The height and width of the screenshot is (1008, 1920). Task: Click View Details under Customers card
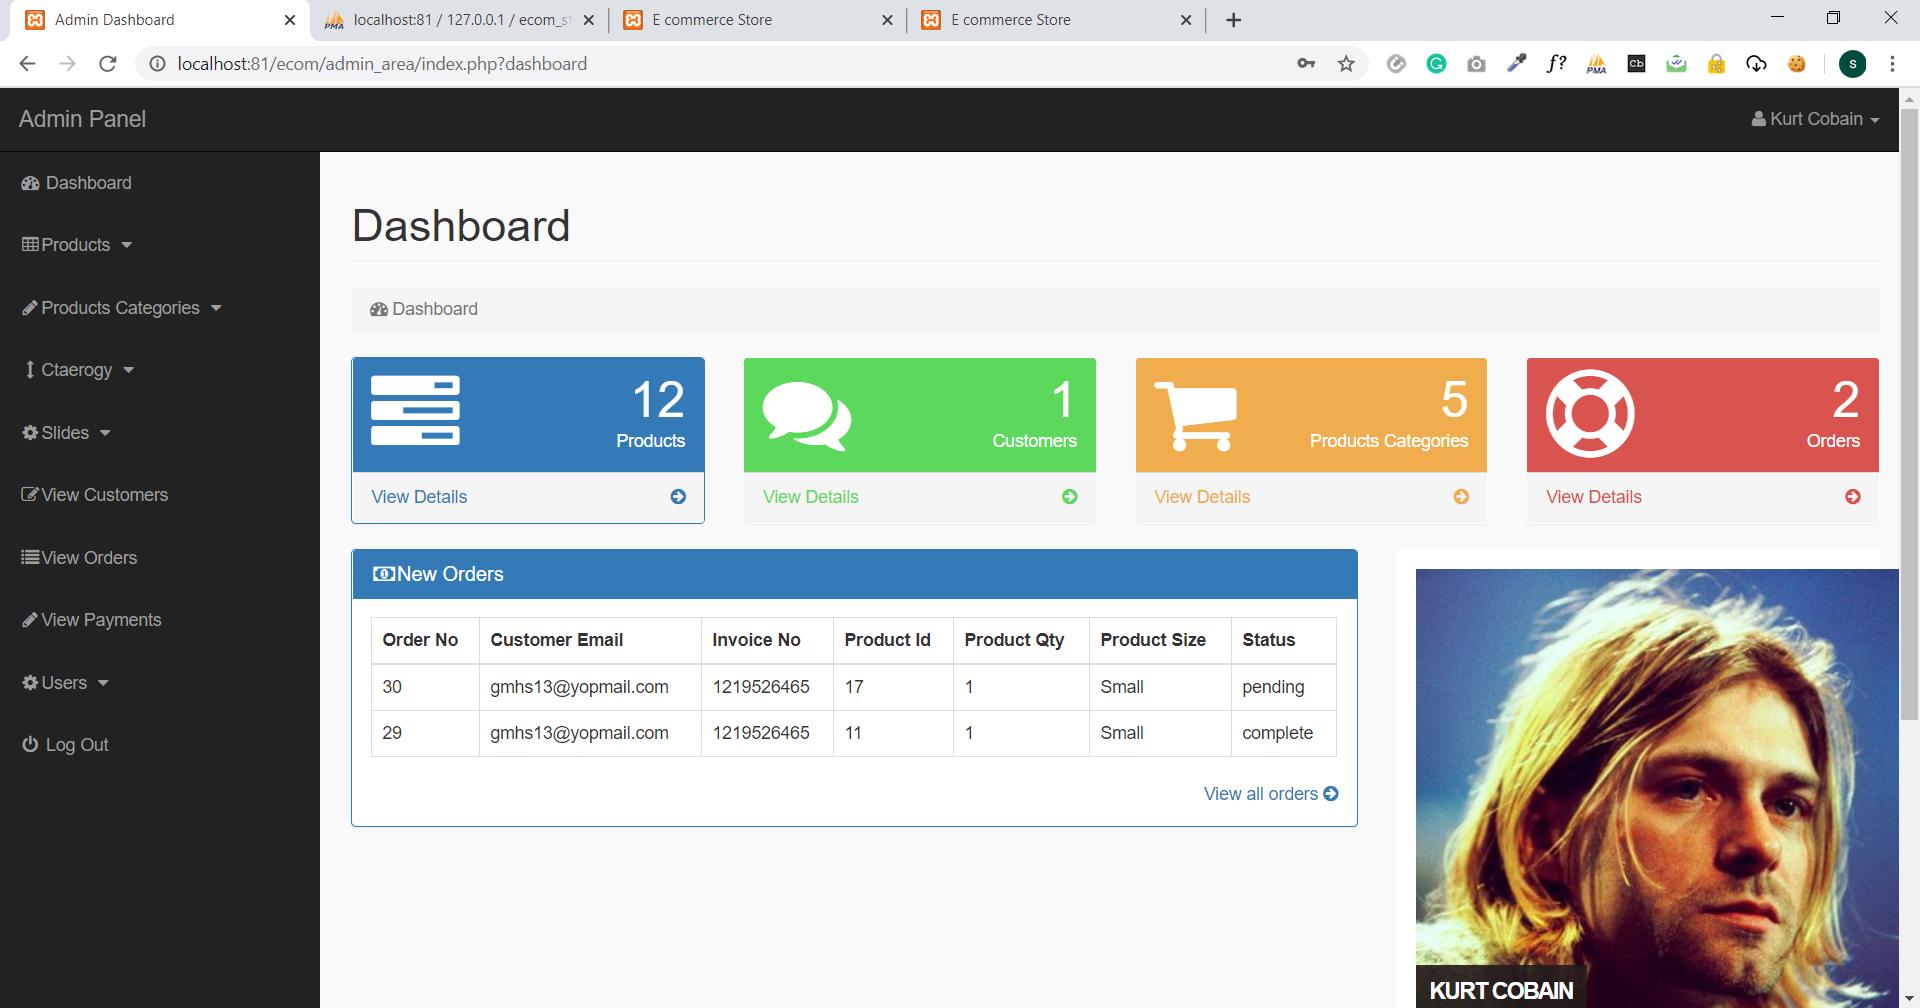pyautogui.click(x=811, y=497)
